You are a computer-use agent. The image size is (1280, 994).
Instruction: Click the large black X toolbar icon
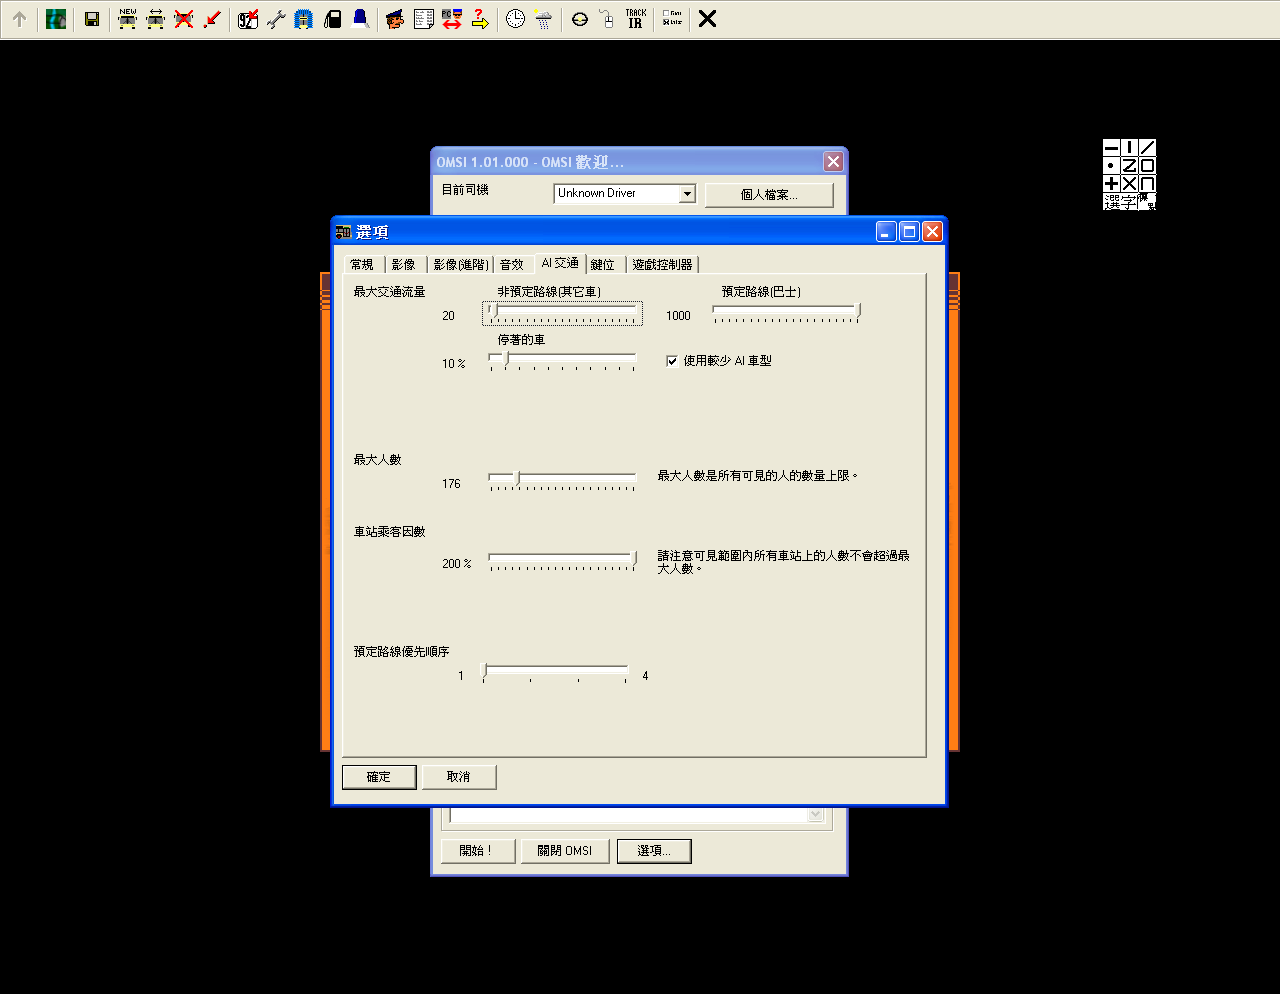pos(707,19)
